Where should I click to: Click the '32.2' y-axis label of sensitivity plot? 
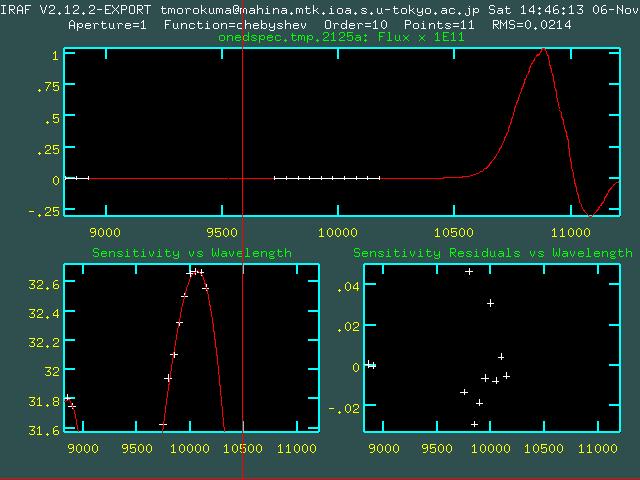(44, 342)
